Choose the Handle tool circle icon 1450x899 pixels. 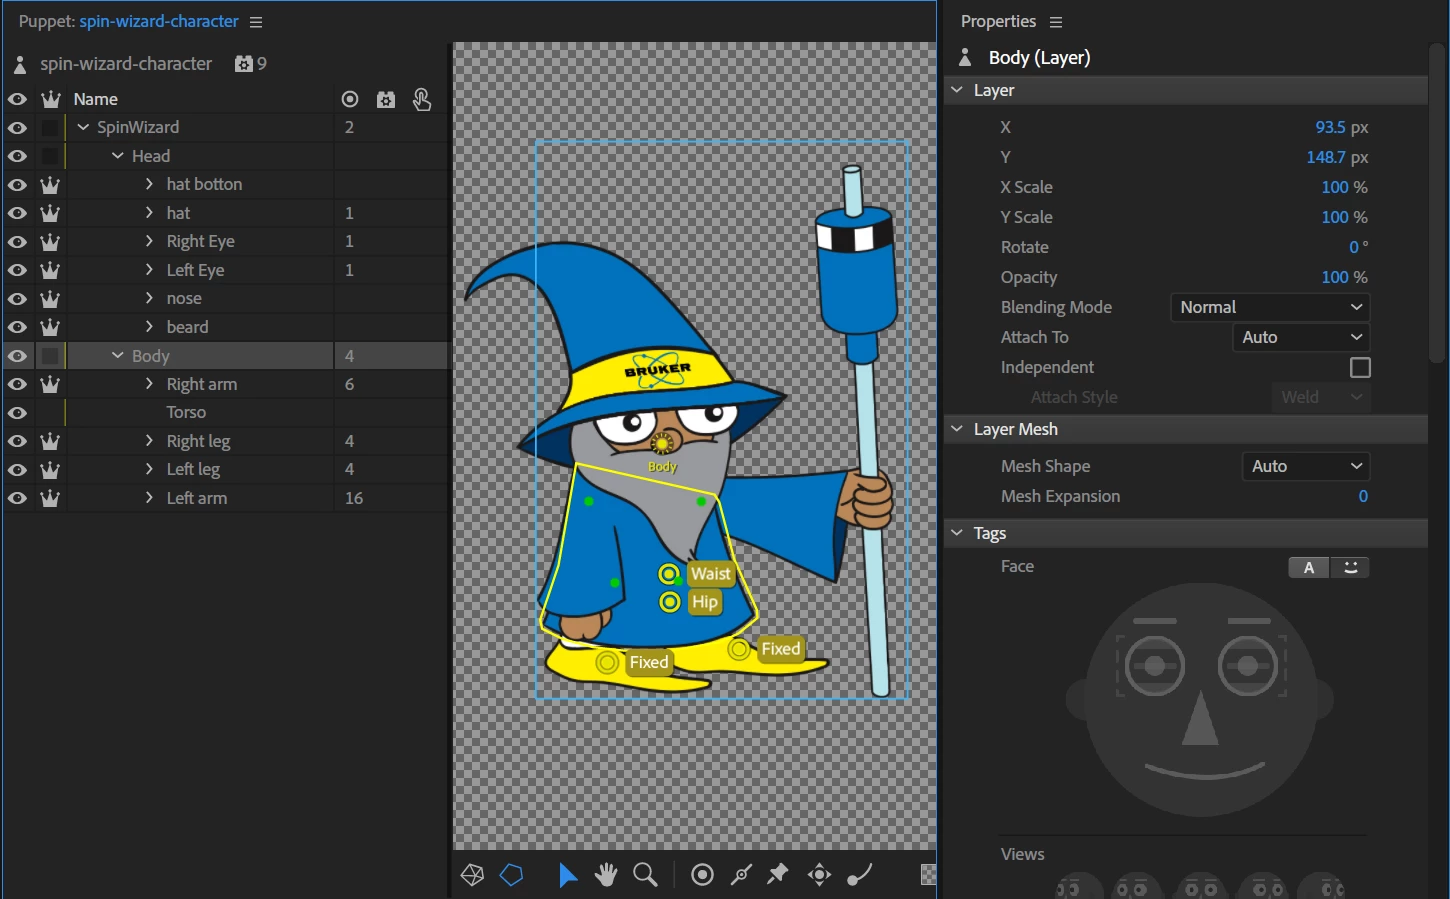703,875
